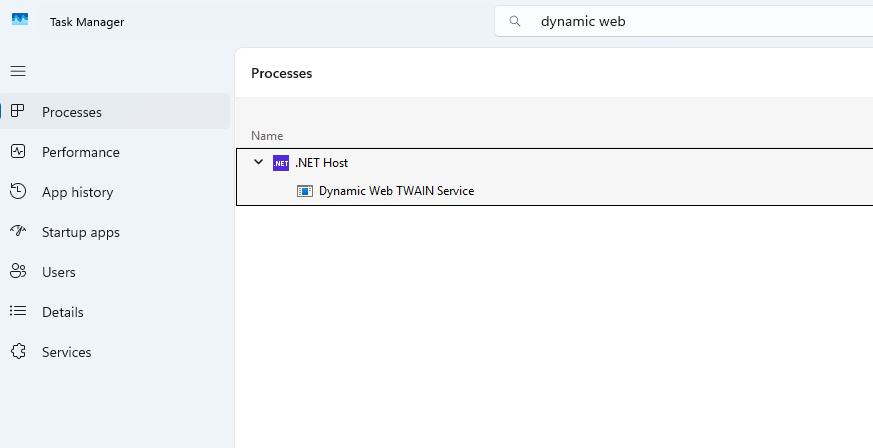Open the App history page
The width and height of the screenshot is (873, 448).
(x=115, y=191)
